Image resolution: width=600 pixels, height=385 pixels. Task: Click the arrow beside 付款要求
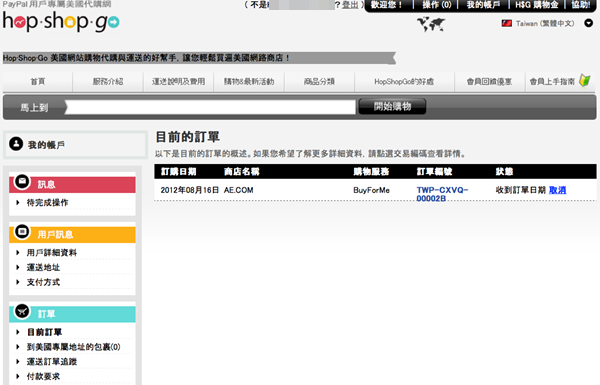[x=18, y=377]
